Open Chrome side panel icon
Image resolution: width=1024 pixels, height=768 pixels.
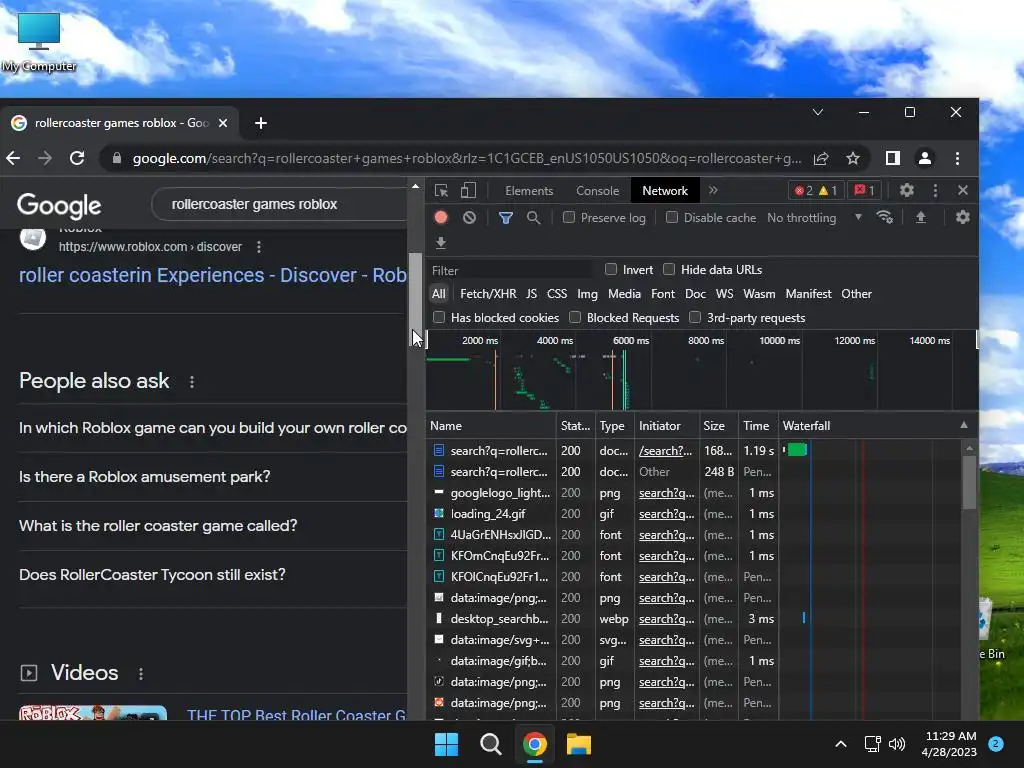[893, 158]
